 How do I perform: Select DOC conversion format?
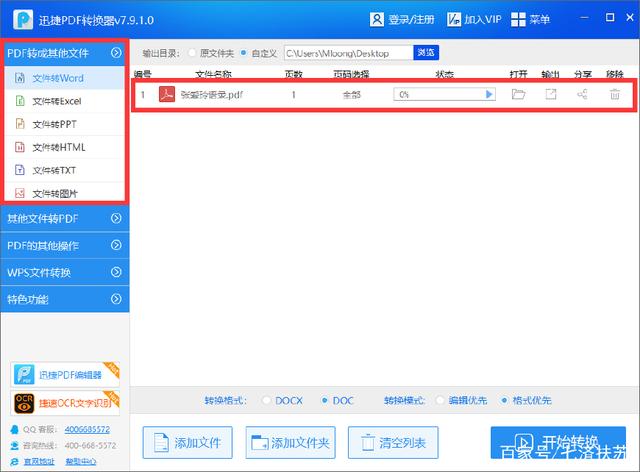coord(324,401)
